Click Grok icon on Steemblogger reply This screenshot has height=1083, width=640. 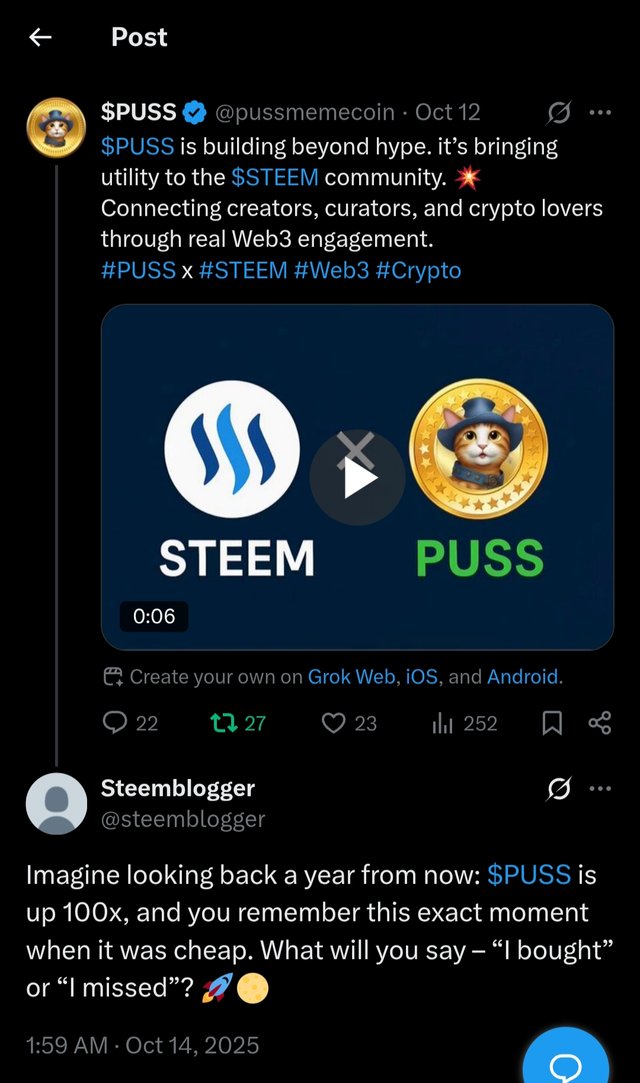[x=558, y=788]
